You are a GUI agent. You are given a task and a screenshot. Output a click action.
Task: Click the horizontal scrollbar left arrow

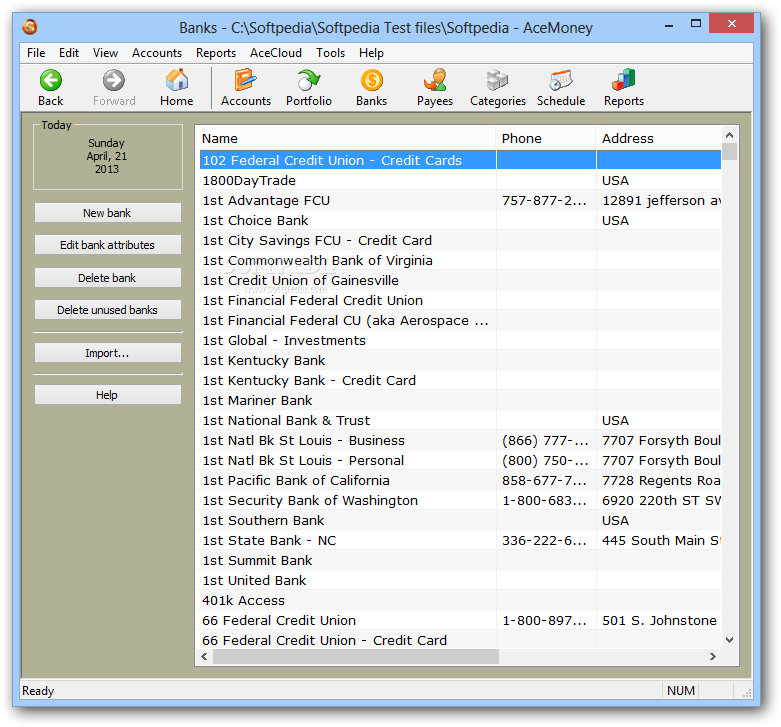tap(204, 656)
